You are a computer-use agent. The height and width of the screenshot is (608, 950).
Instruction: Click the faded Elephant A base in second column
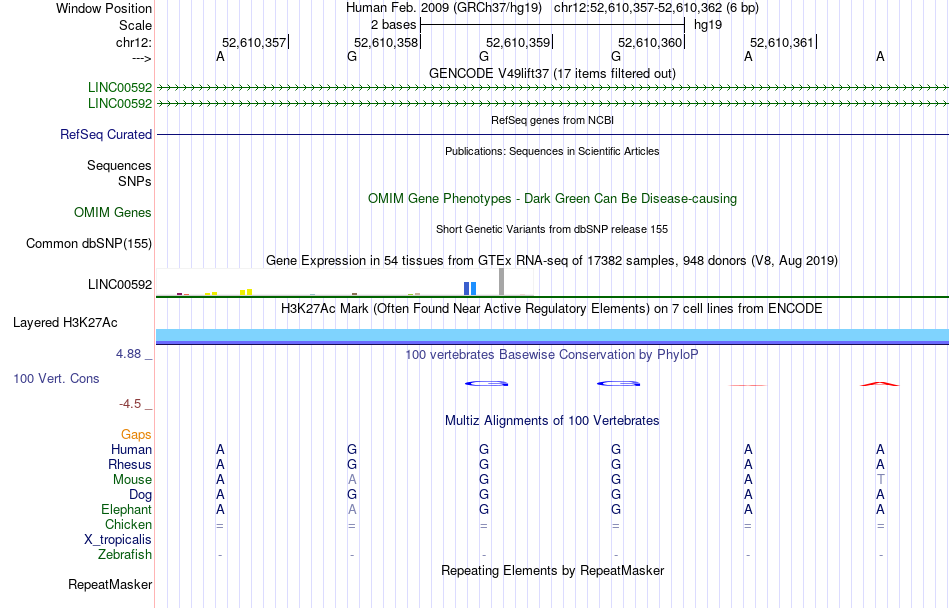[x=352, y=509]
